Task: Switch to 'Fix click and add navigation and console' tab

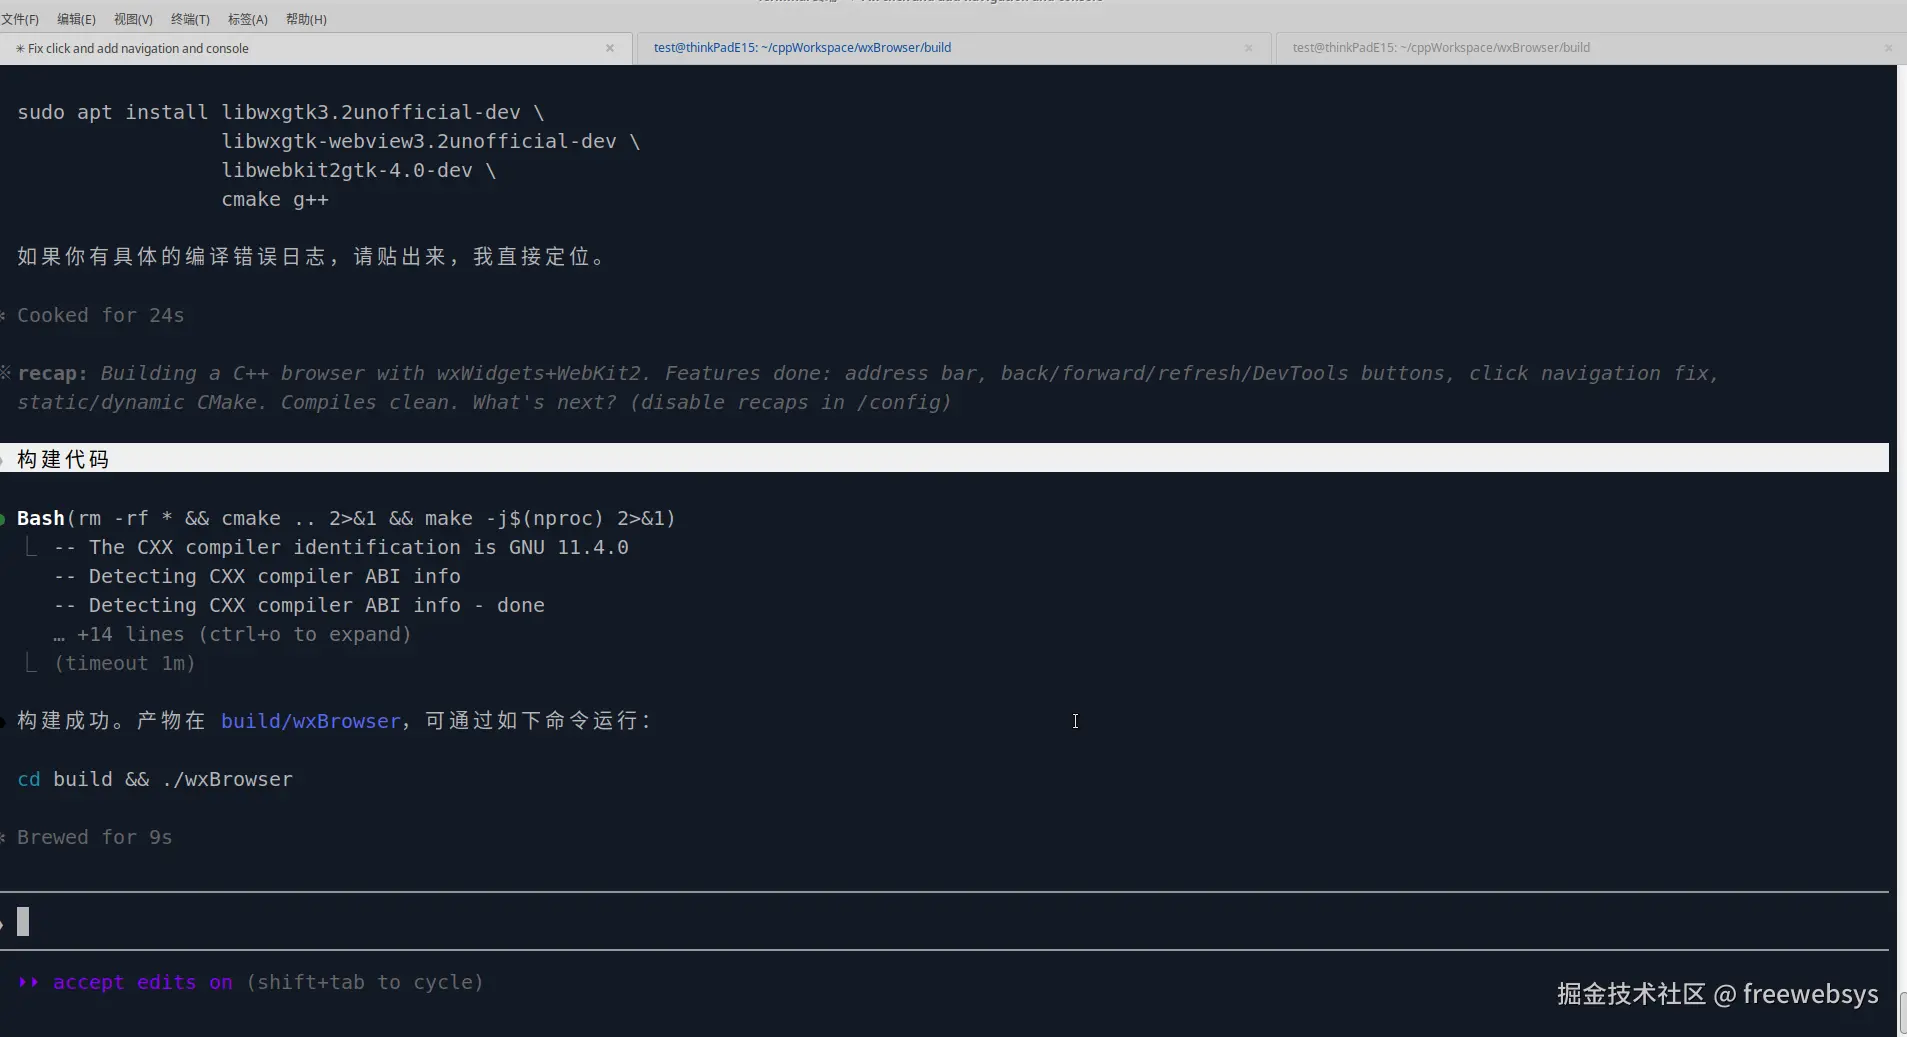Action: [x=316, y=48]
